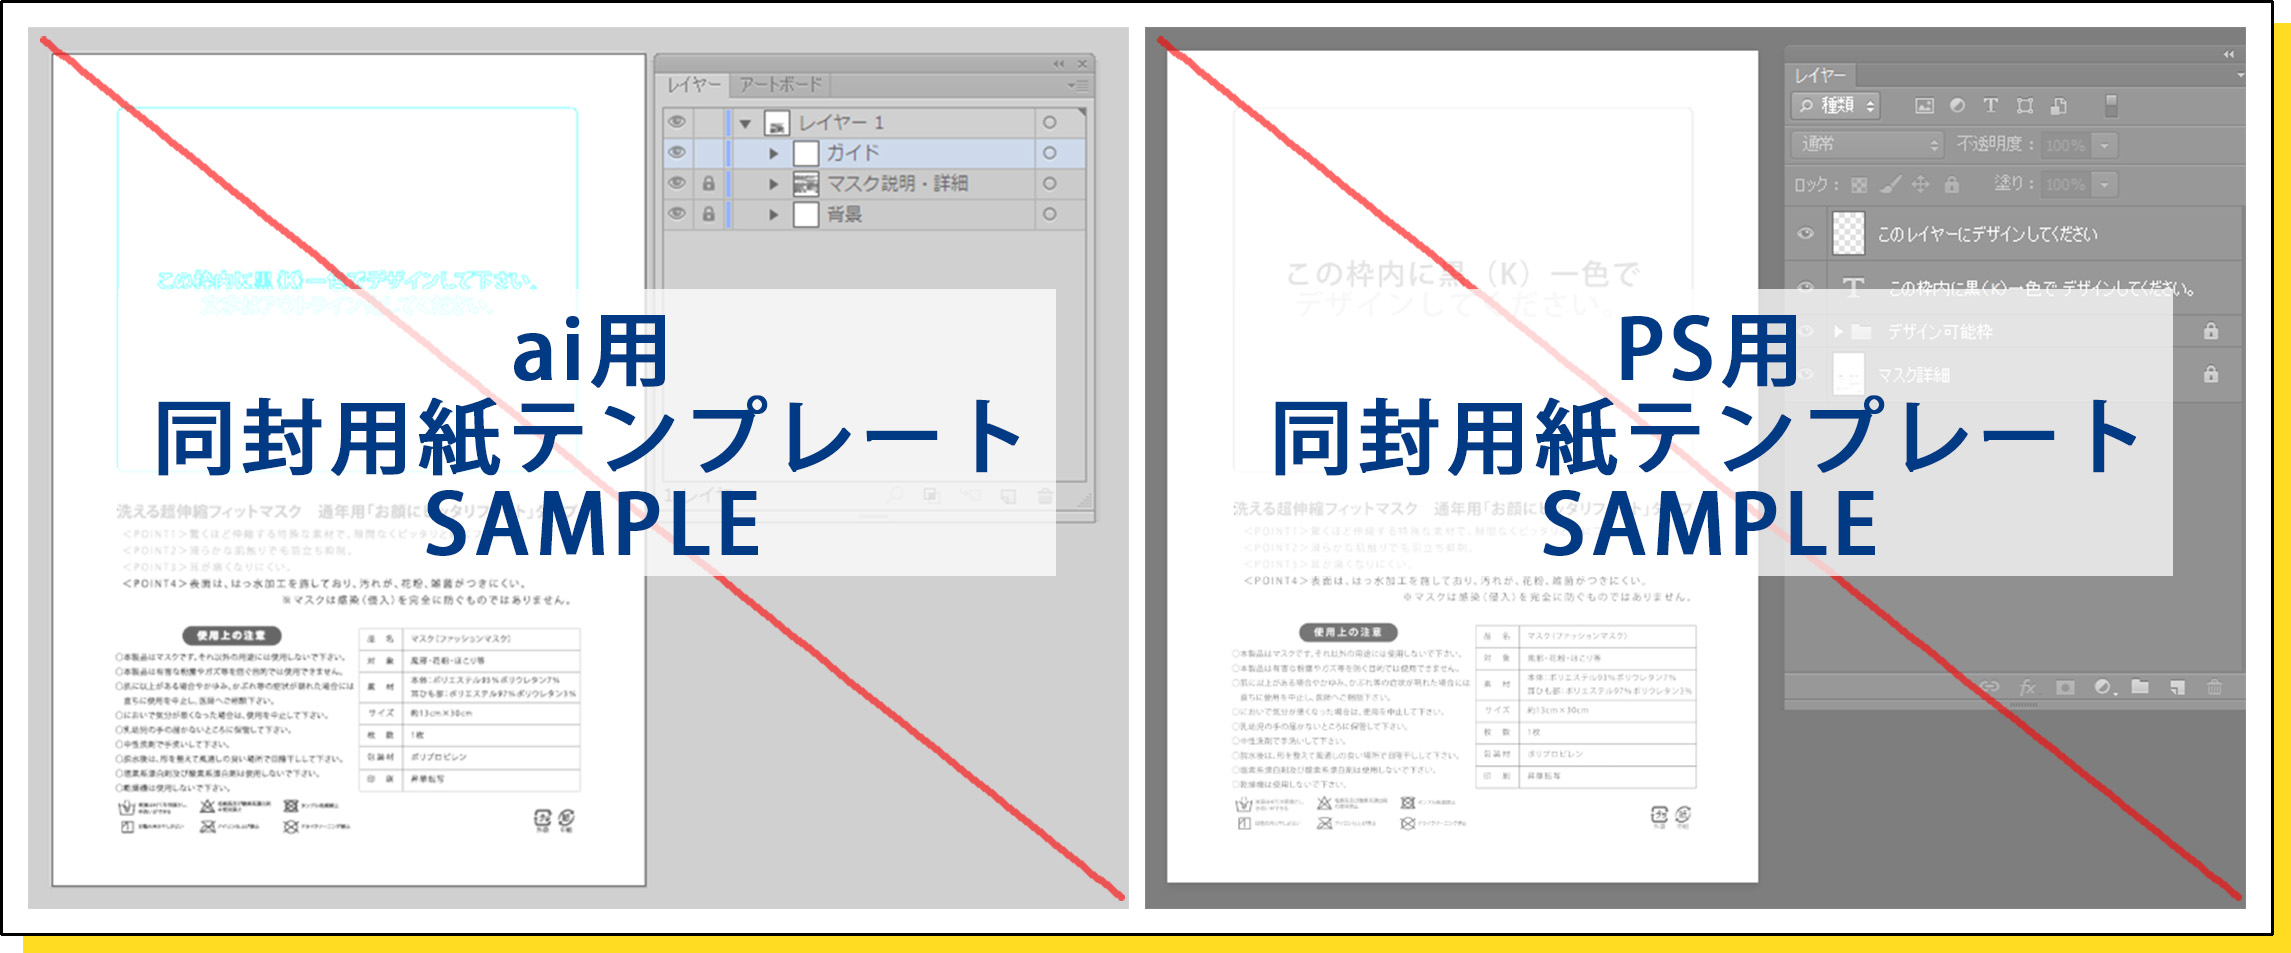
Task: Open the 塗り fill slider arrow
Action: click(2104, 185)
